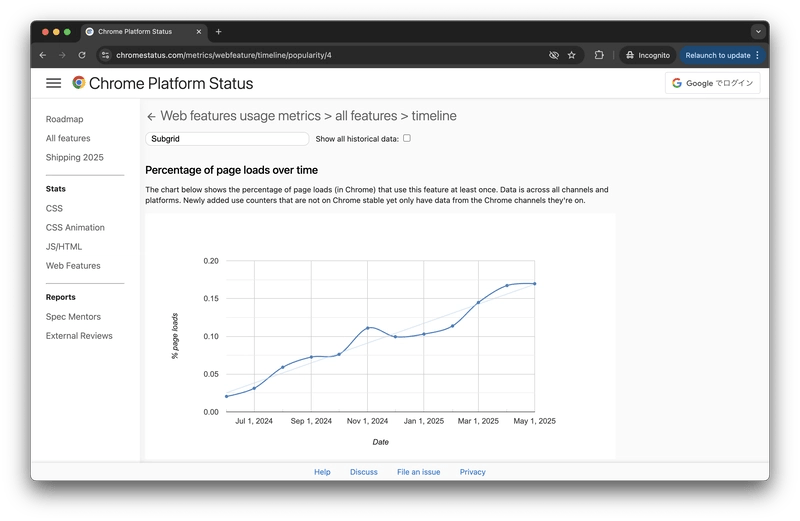Open Web Features stats page

pos(73,266)
